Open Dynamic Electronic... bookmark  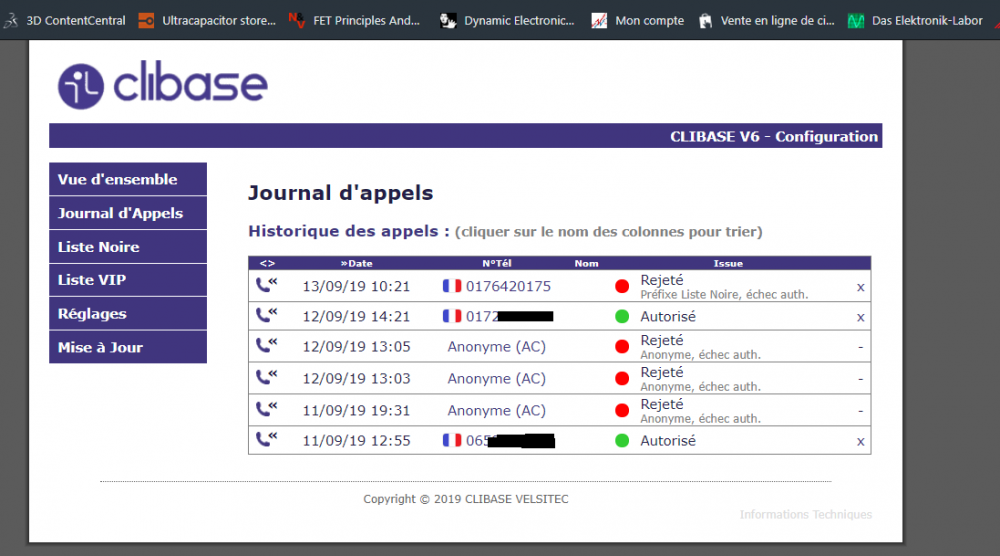point(507,20)
